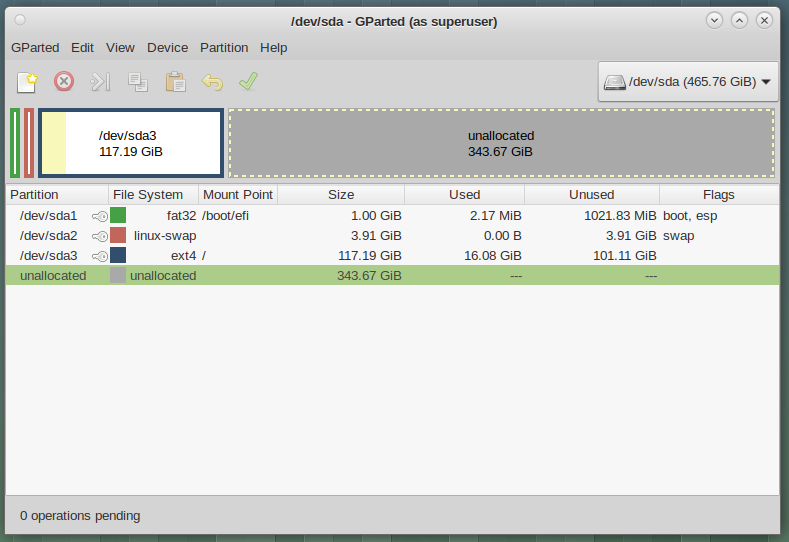Sort by the File System column header
The height and width of the screenshot is (542, 789).
click(x=148, y=194)
